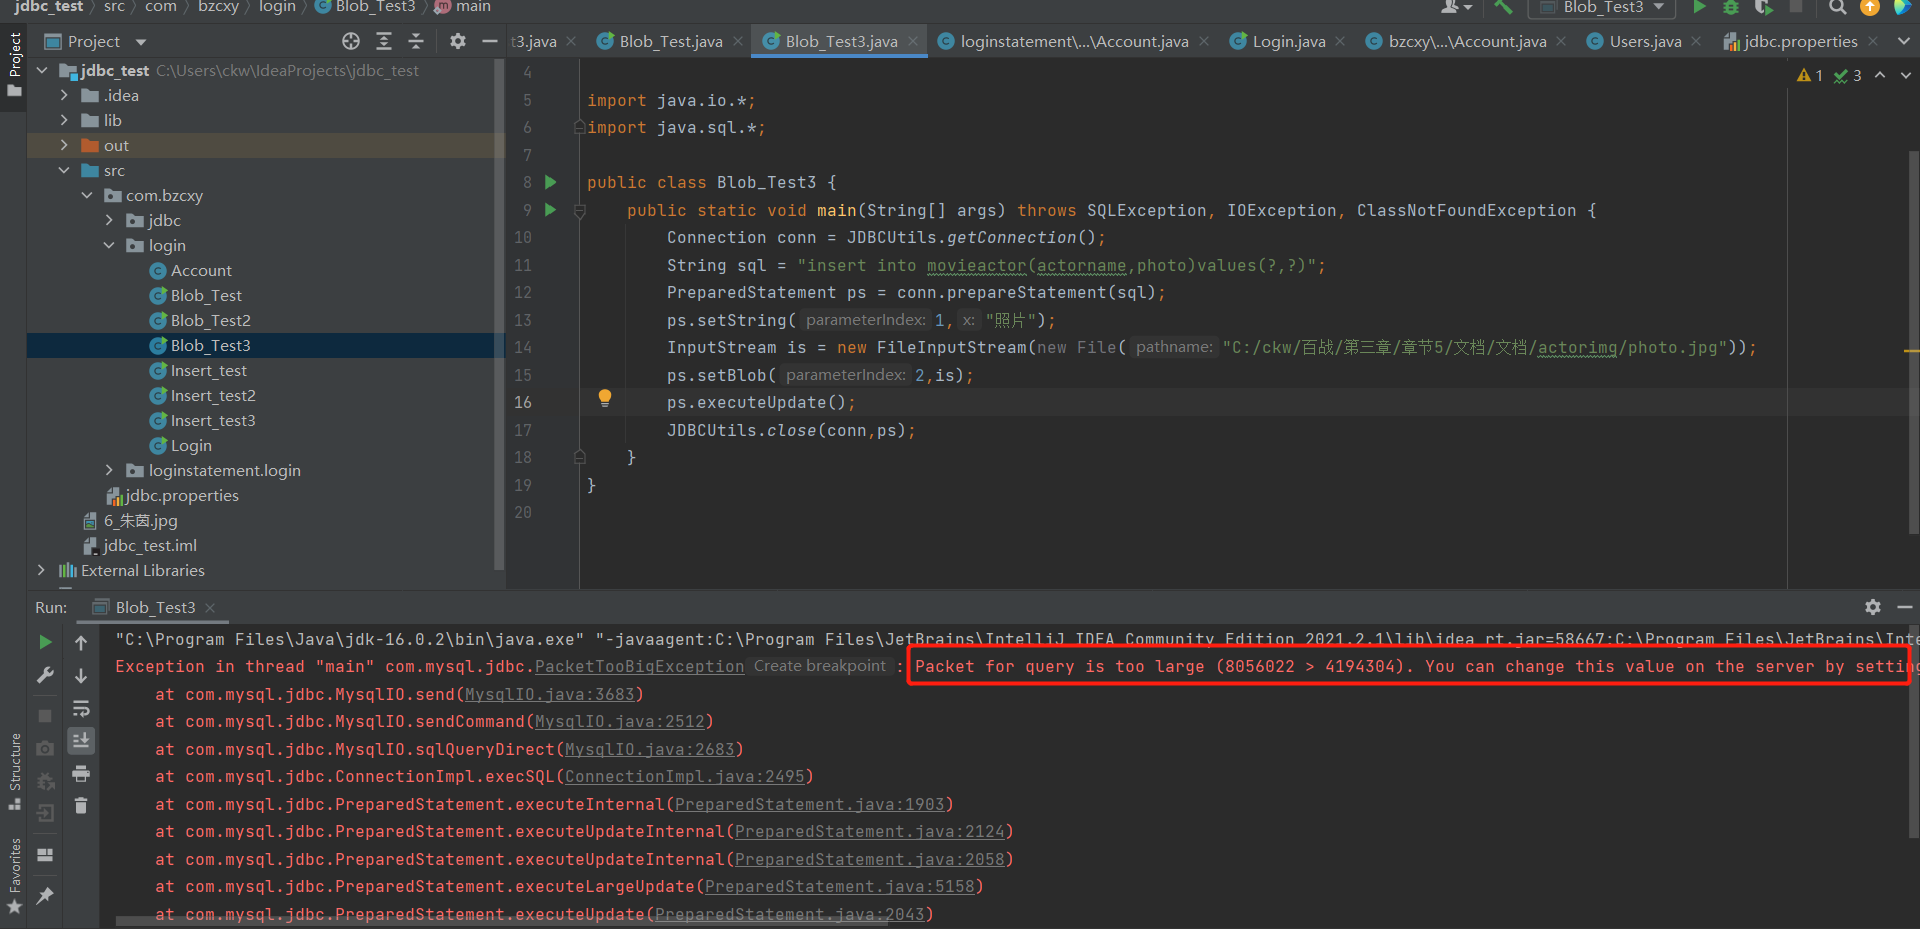Viewport: 1920px width, 929px height.
Task: Open ConnectionImpl.java:2495 link
Action: [x=685, y=776]
